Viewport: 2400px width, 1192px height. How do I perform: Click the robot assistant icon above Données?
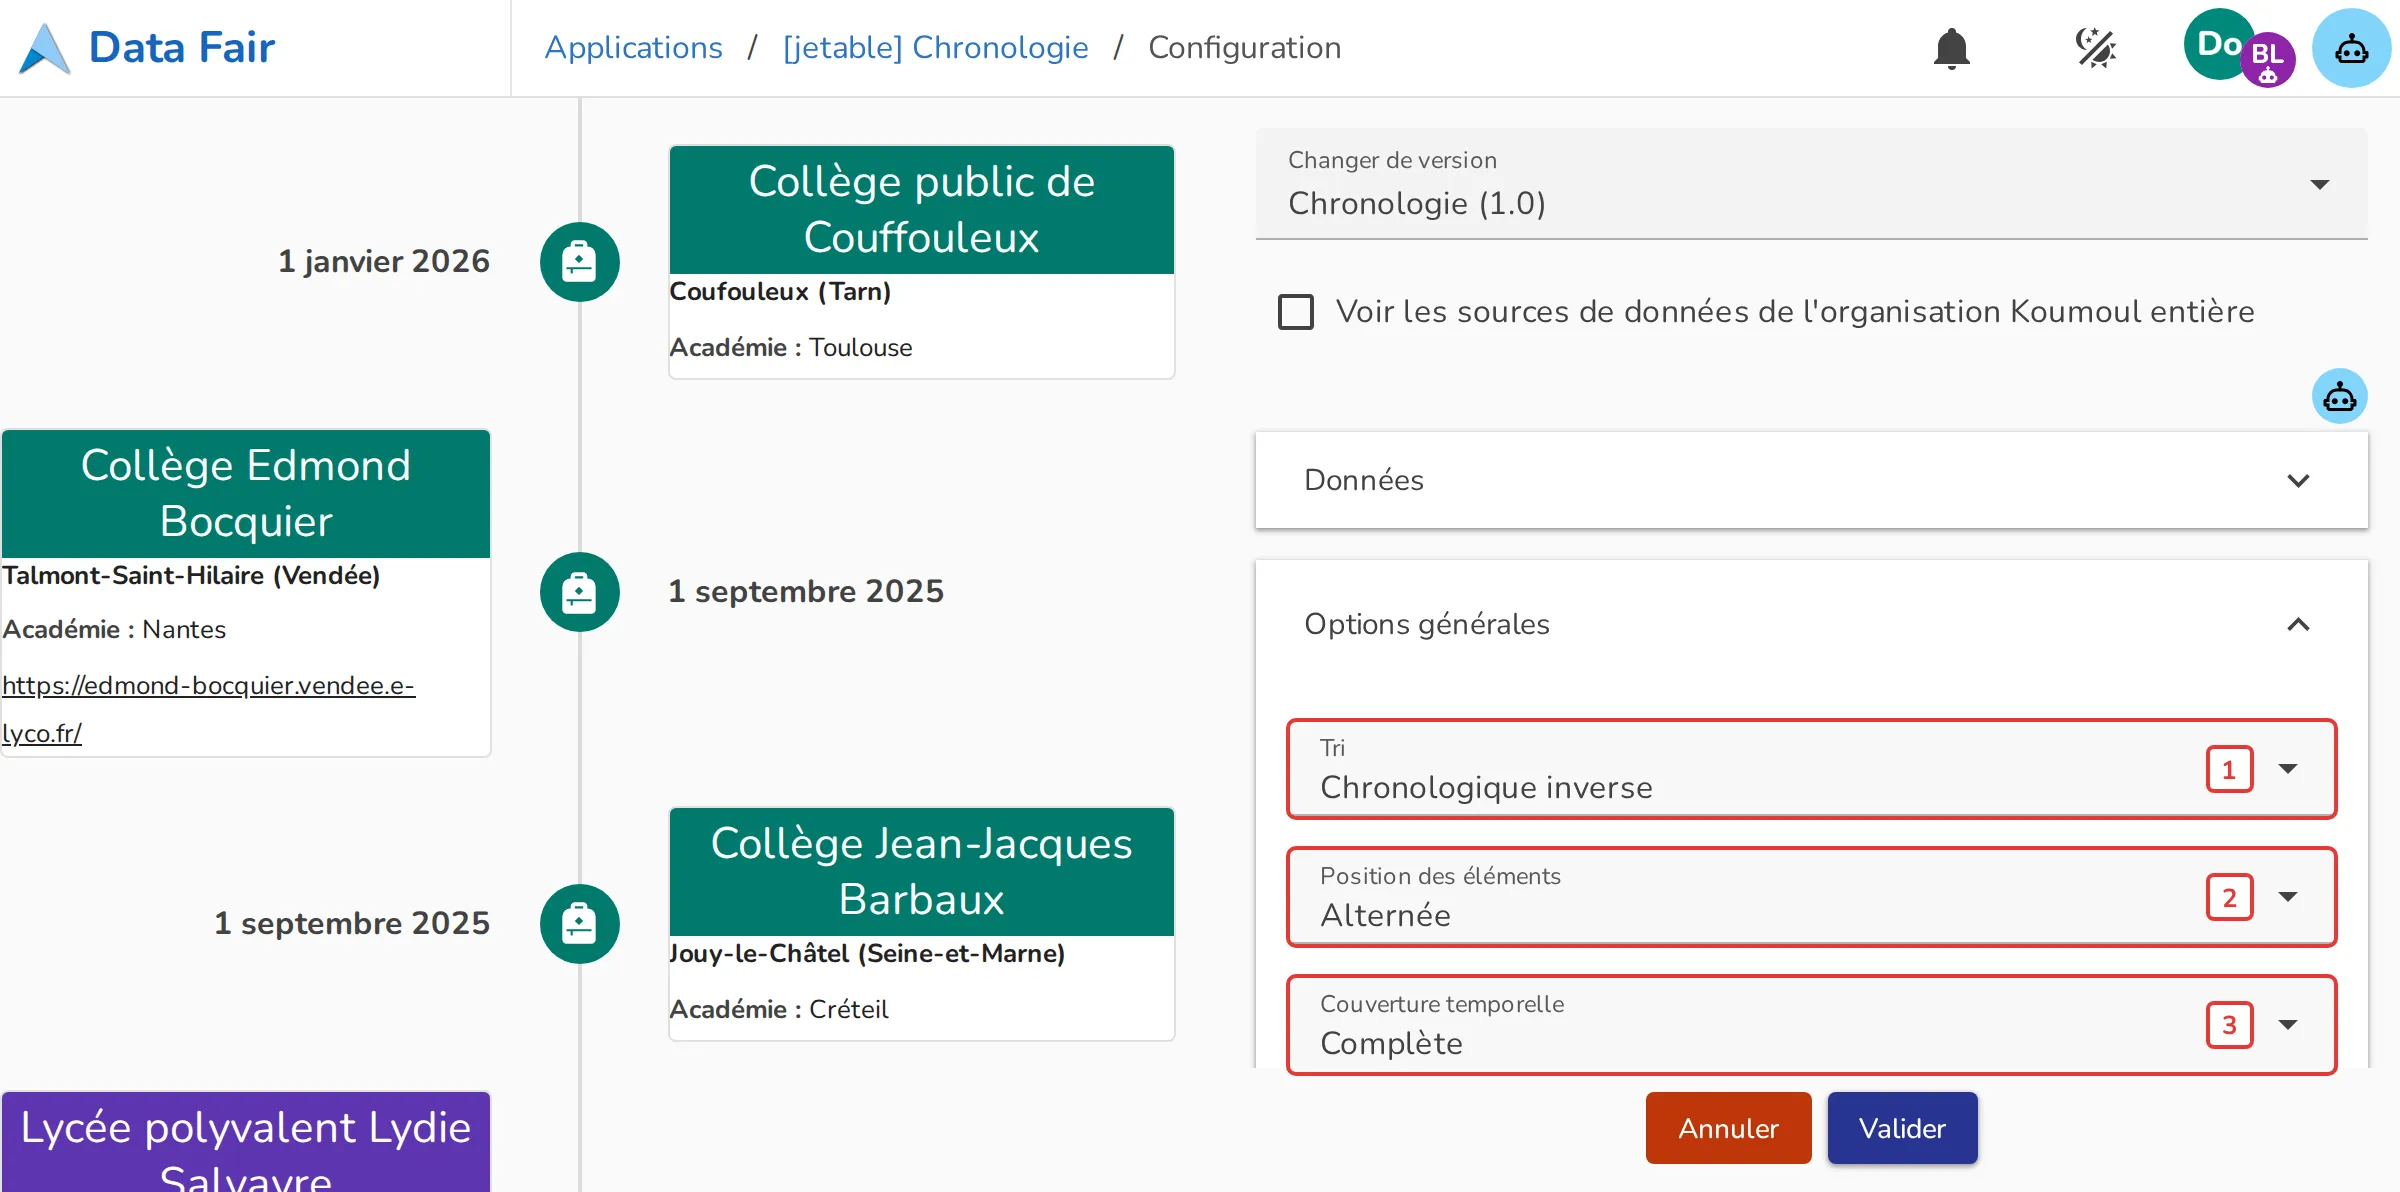click(2339, 396)
